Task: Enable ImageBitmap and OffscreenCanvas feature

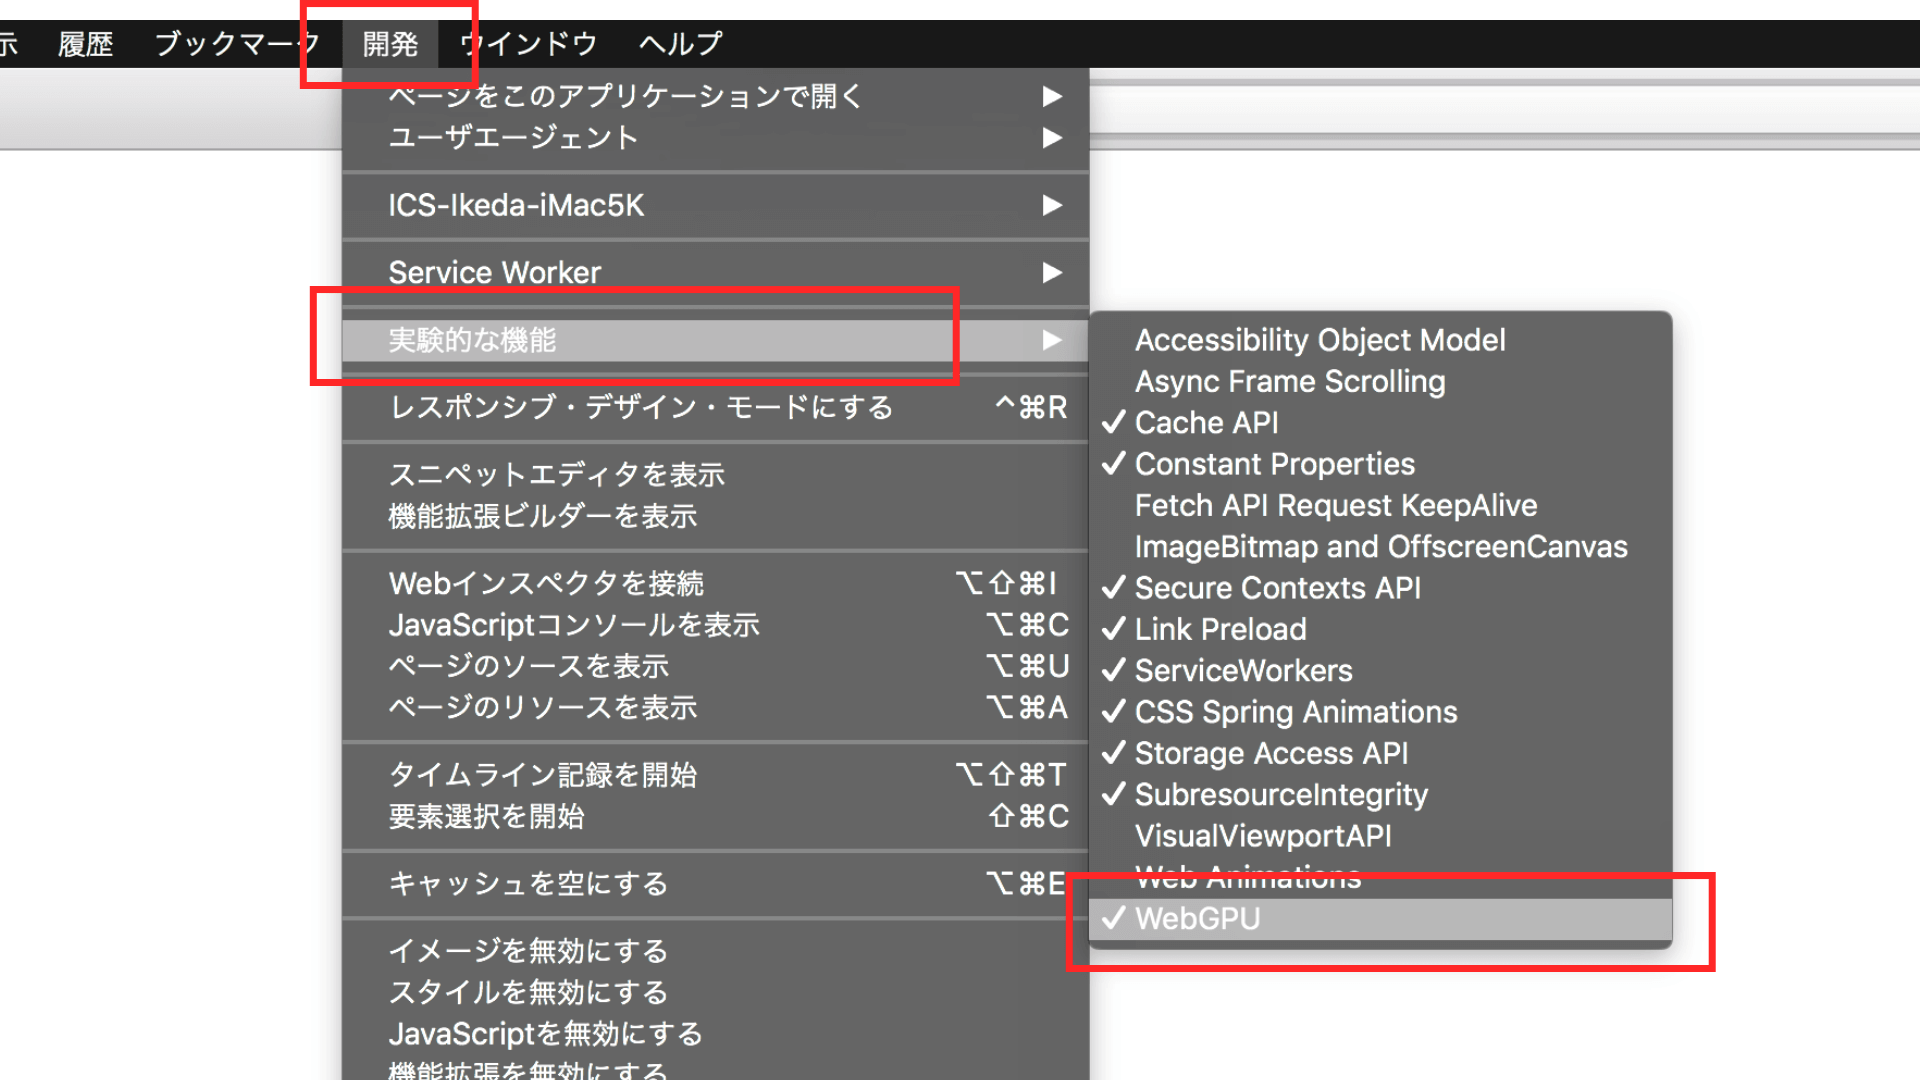Action: [x=1380, y=547]
